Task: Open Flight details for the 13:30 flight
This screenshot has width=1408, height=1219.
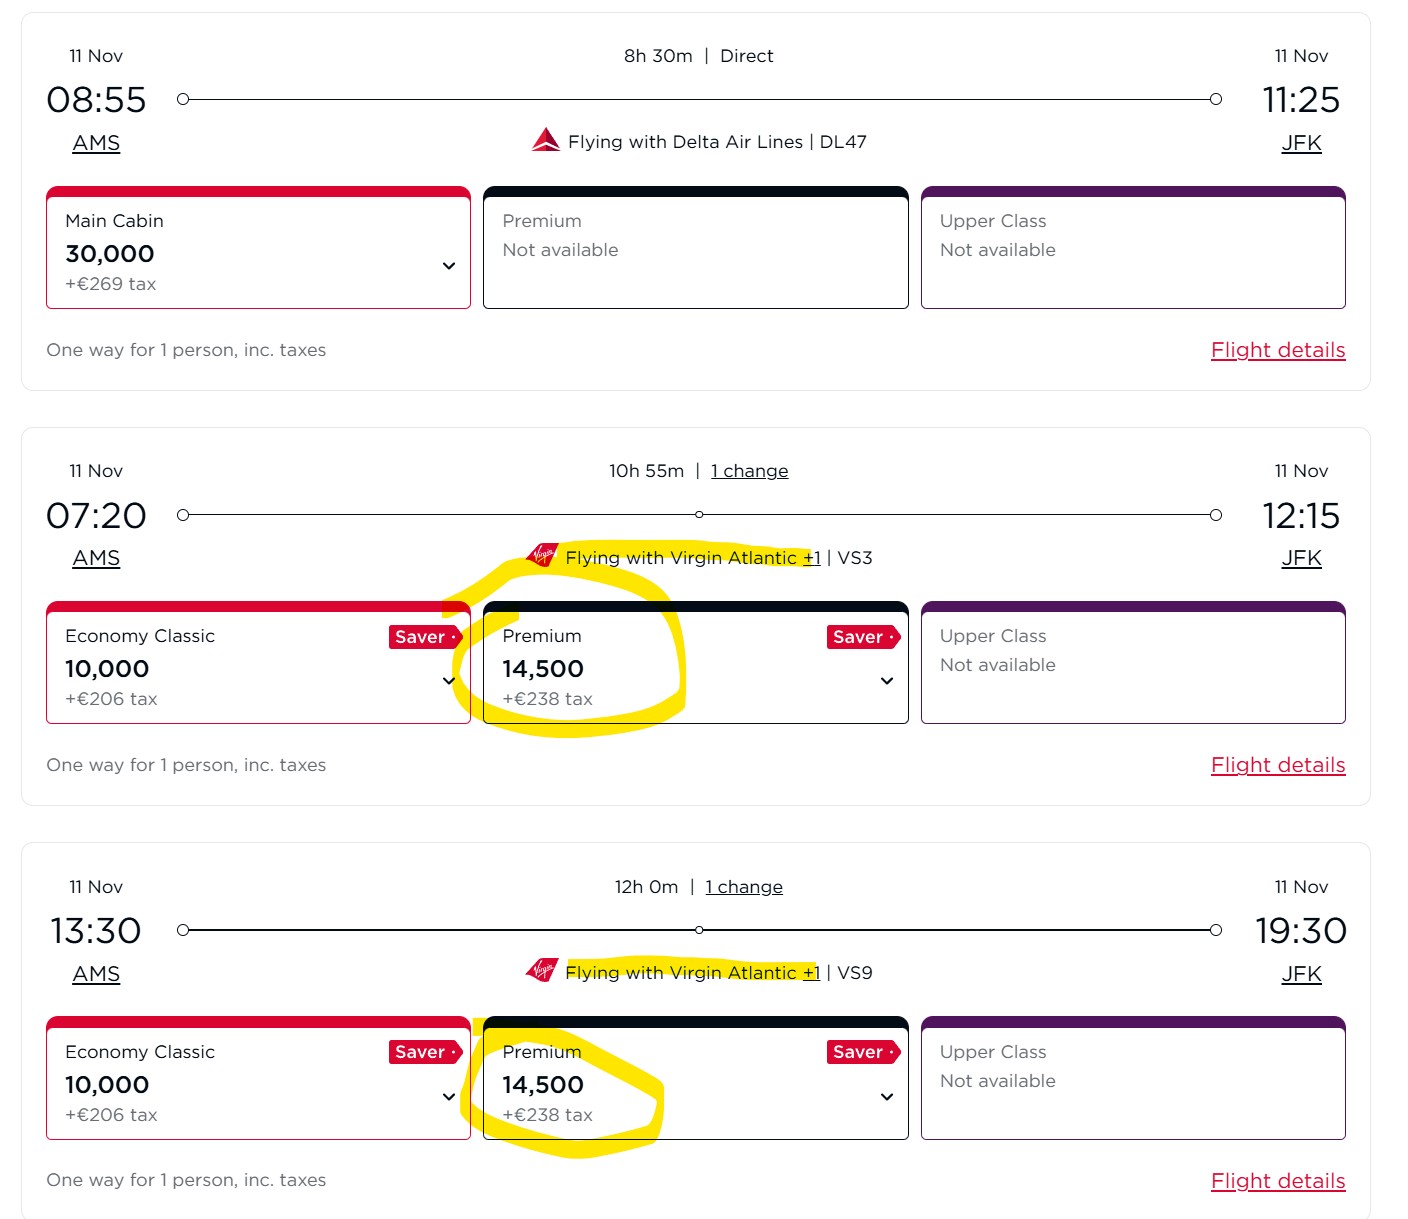Action: point(1277,1181)
